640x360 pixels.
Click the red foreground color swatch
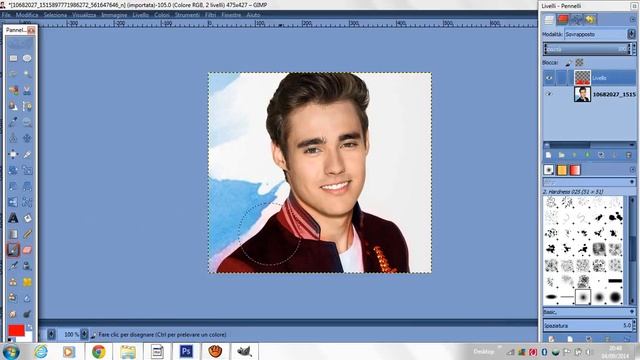pos(16,330)
